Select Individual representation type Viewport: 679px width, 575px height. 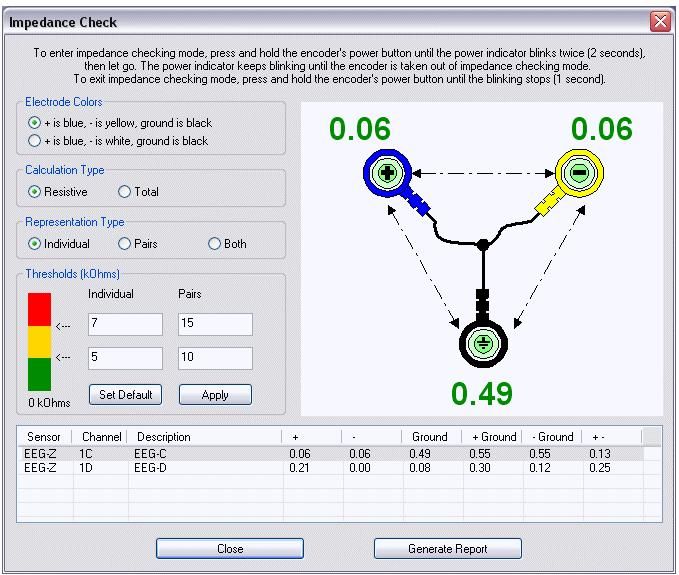35,244
